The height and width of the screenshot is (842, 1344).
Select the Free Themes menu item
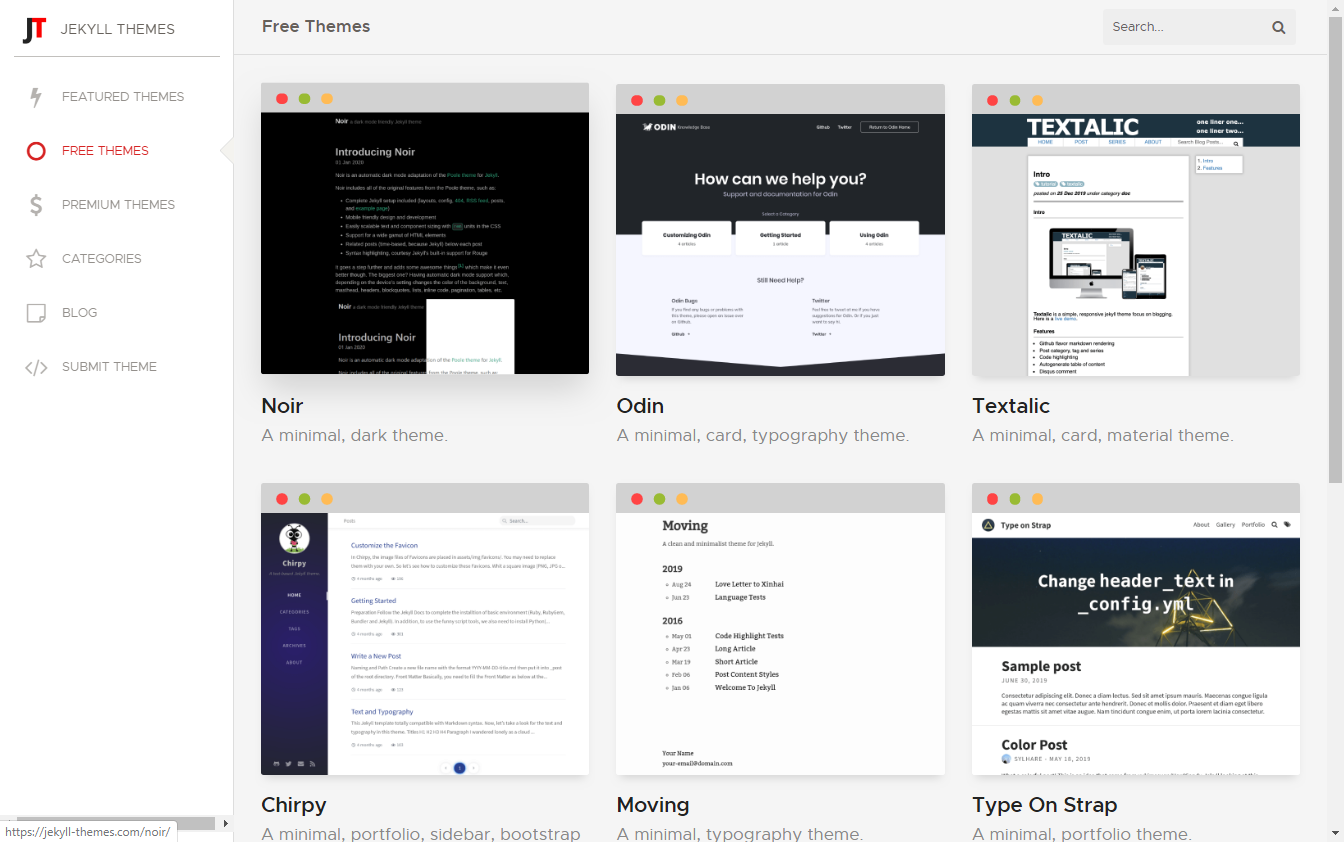(x=105, y=151)
